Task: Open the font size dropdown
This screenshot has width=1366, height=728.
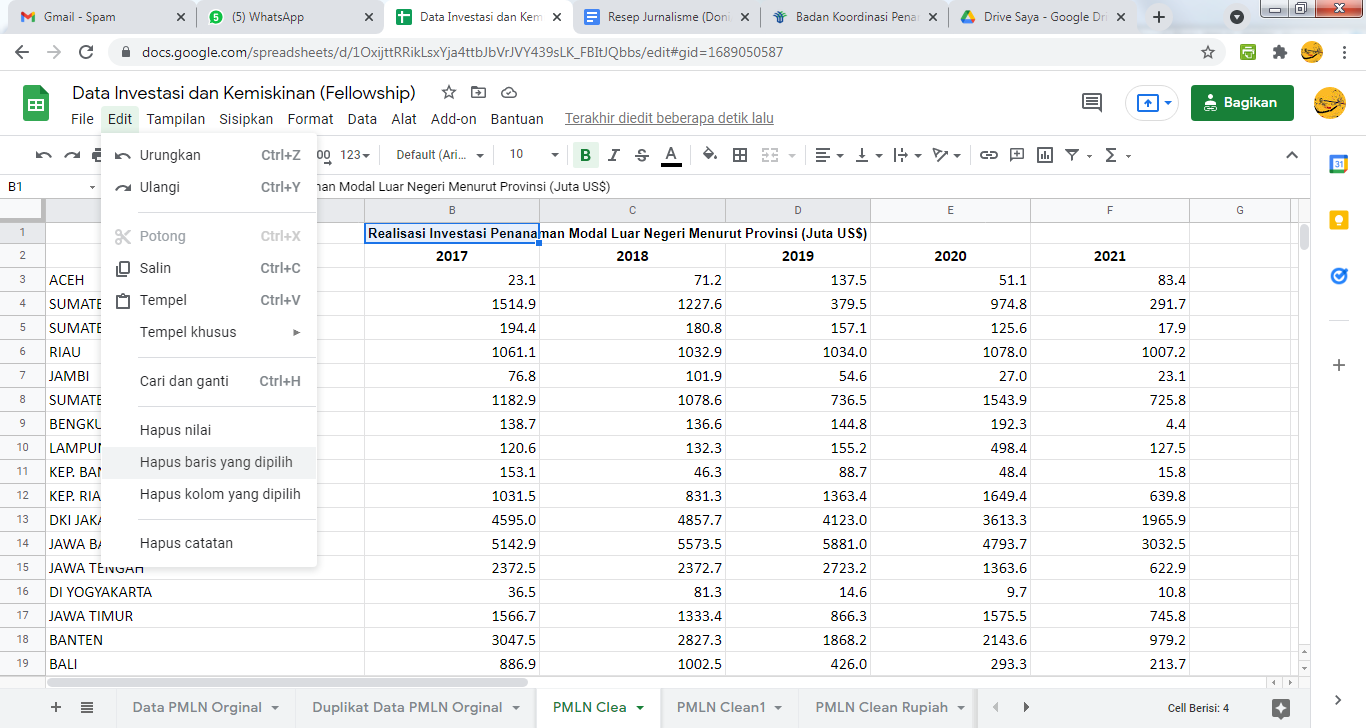Action: coord(533,155)
